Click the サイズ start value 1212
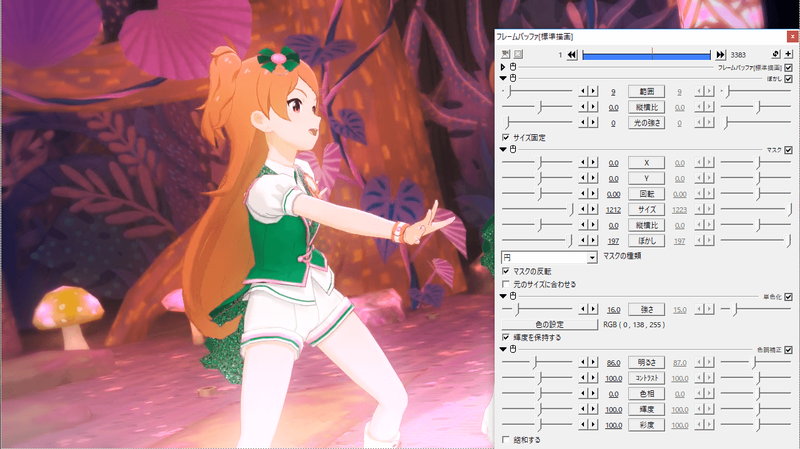 tap(613, 210)
